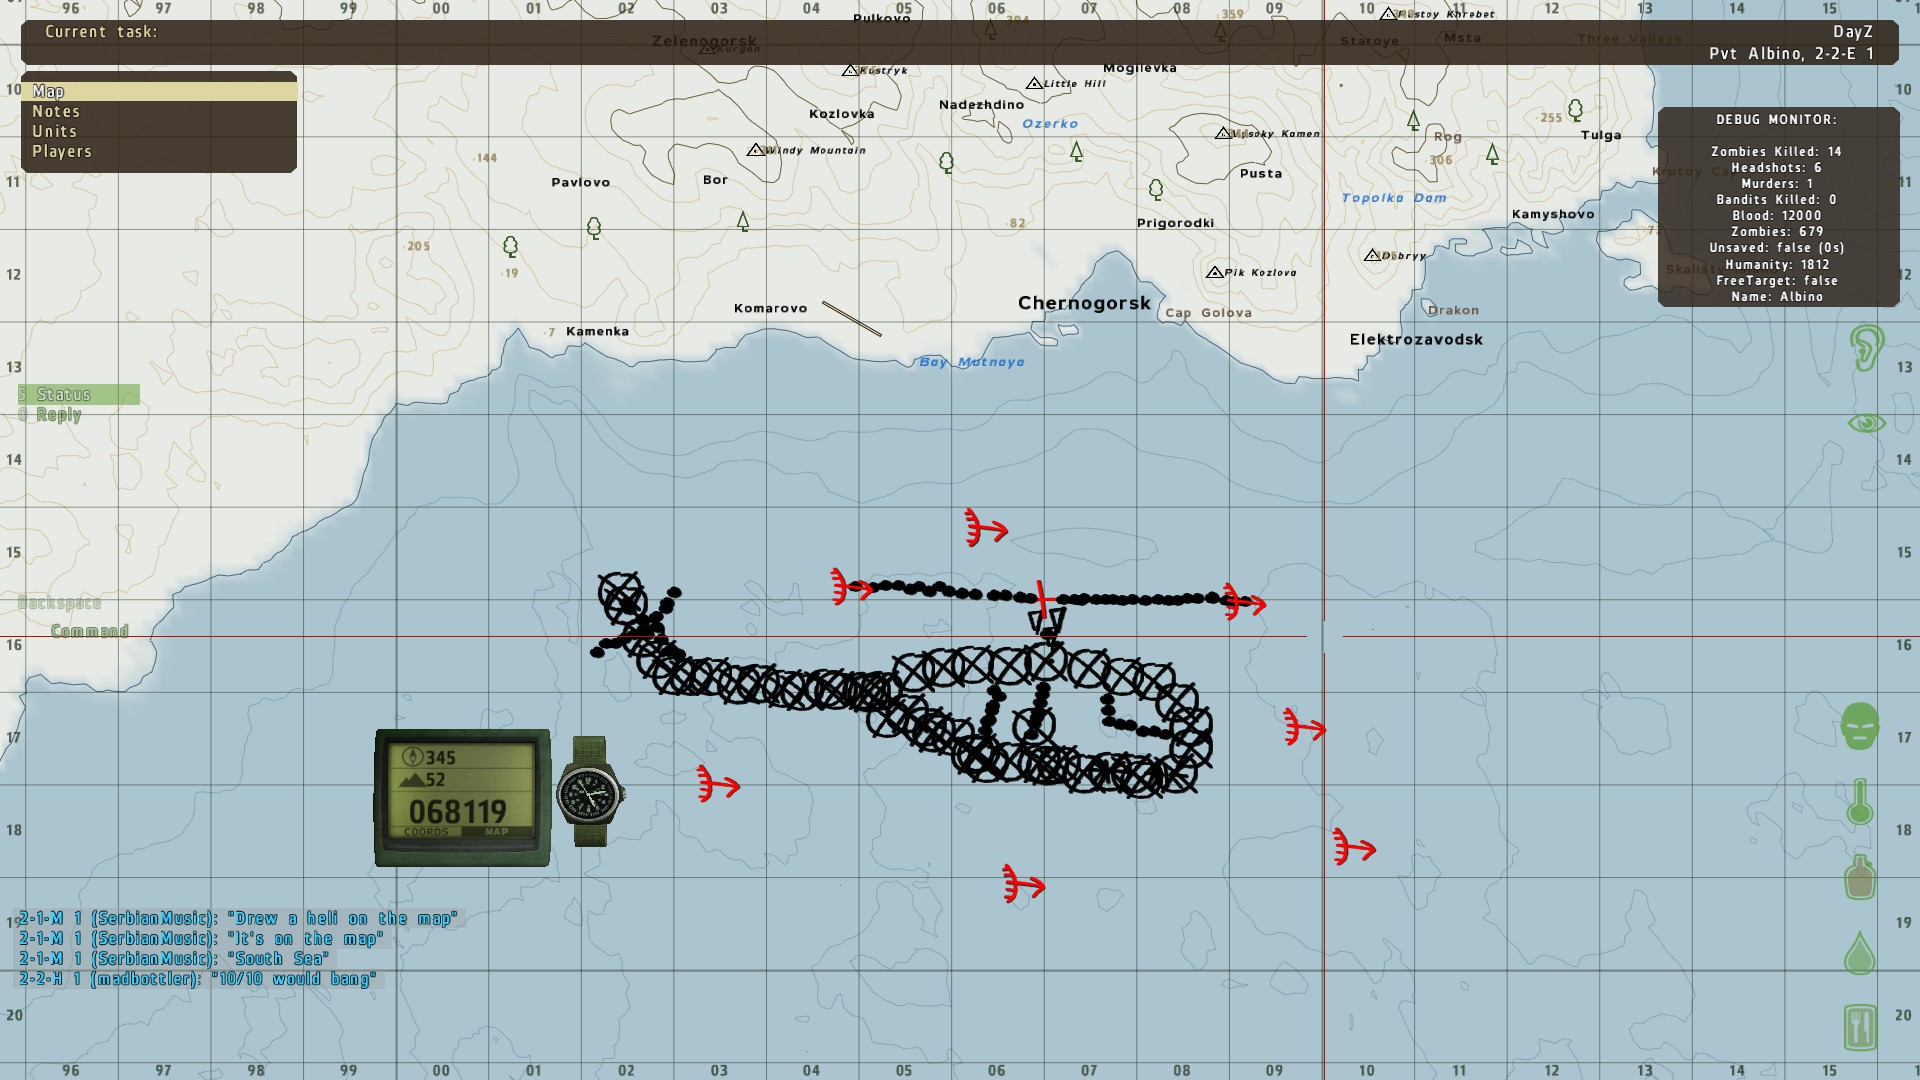The height and width of the screenshot is (1080, 1920).
Task: Click the ear noise indicator icon
Action: pos(1865,348)
